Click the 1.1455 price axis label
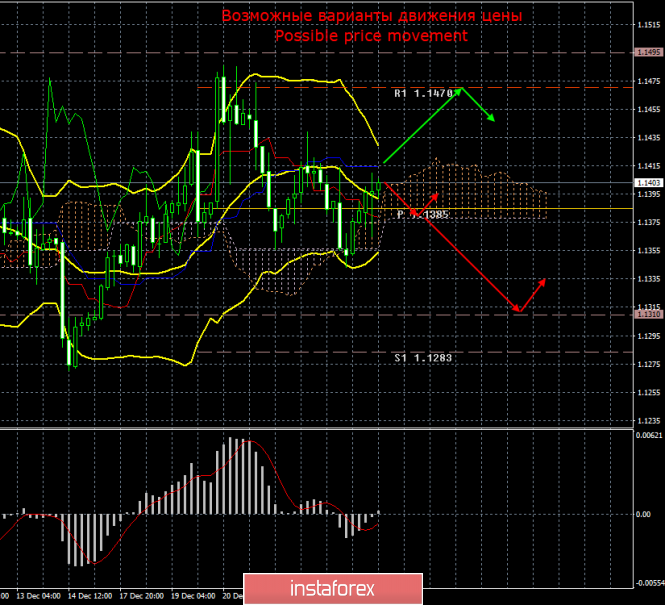665x605 pixels. pos(649,109)
